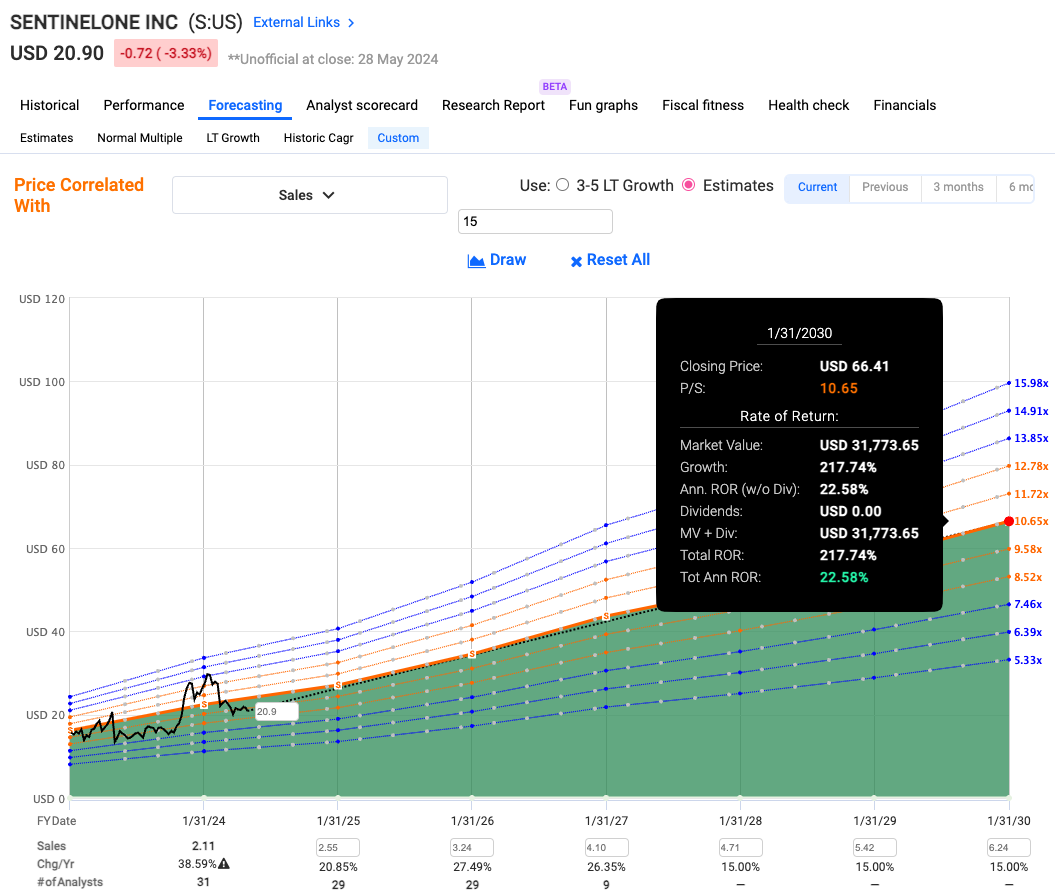Edit the 1/31/29 sales field 5.42

[x=875, y=848]
